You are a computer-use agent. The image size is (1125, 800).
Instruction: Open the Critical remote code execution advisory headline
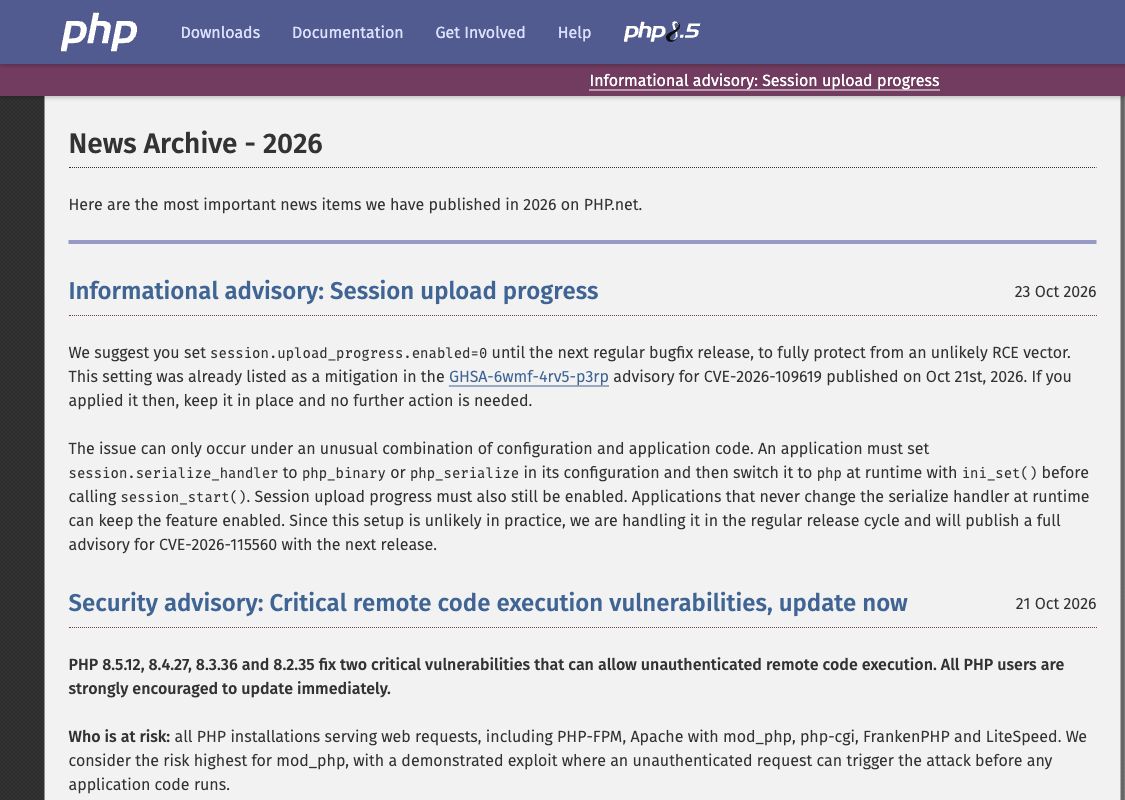488,603
